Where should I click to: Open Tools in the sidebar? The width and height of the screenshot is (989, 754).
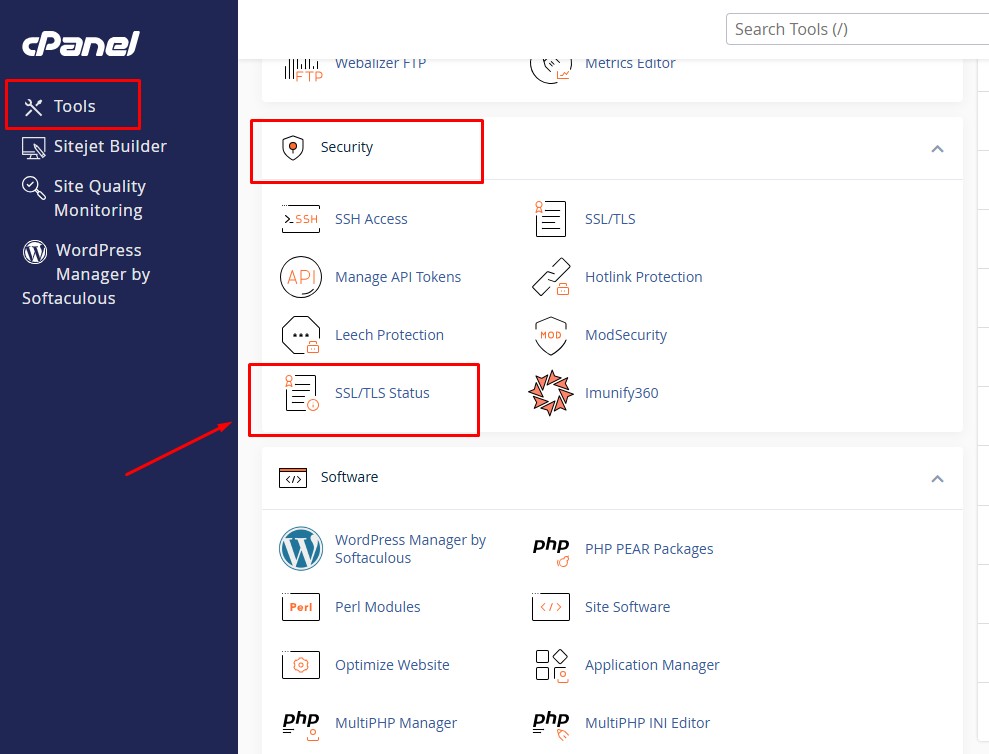(74, 106)
